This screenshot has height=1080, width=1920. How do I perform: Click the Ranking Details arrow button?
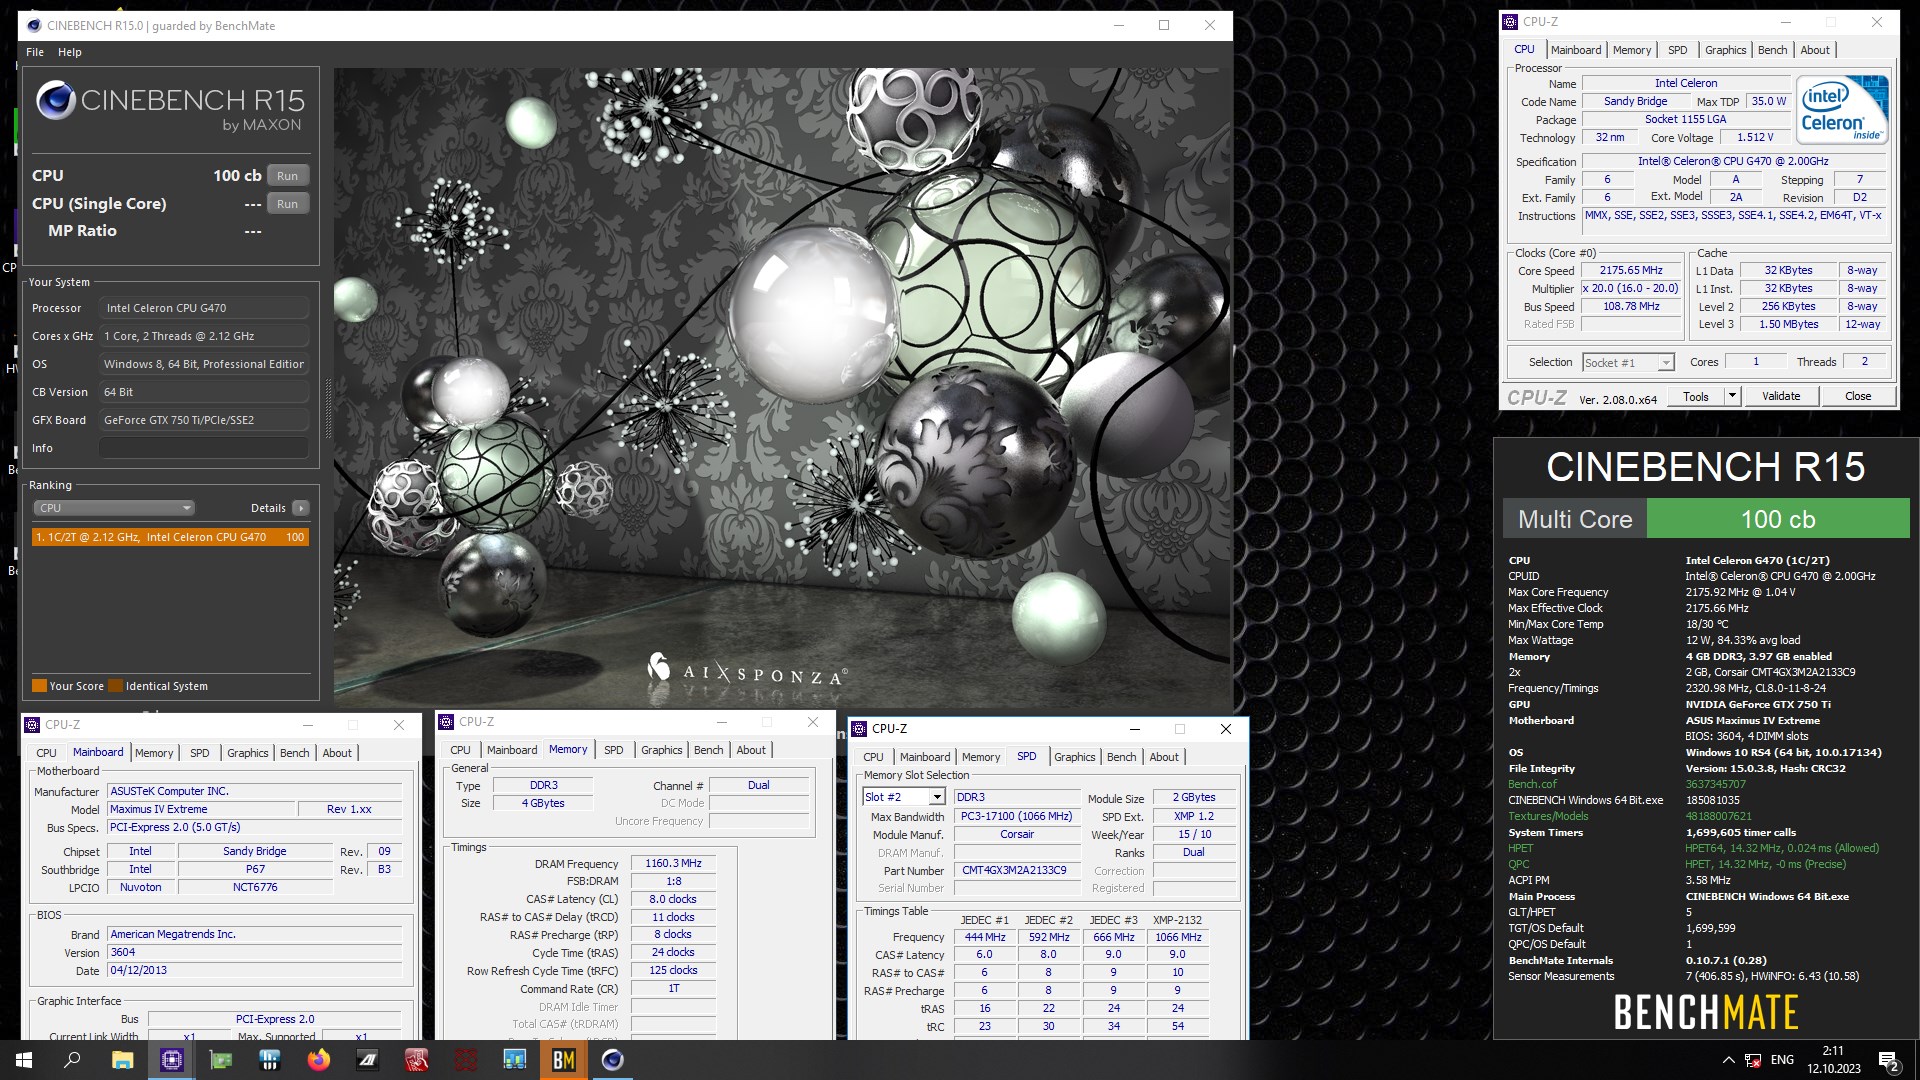coord(300,508)
